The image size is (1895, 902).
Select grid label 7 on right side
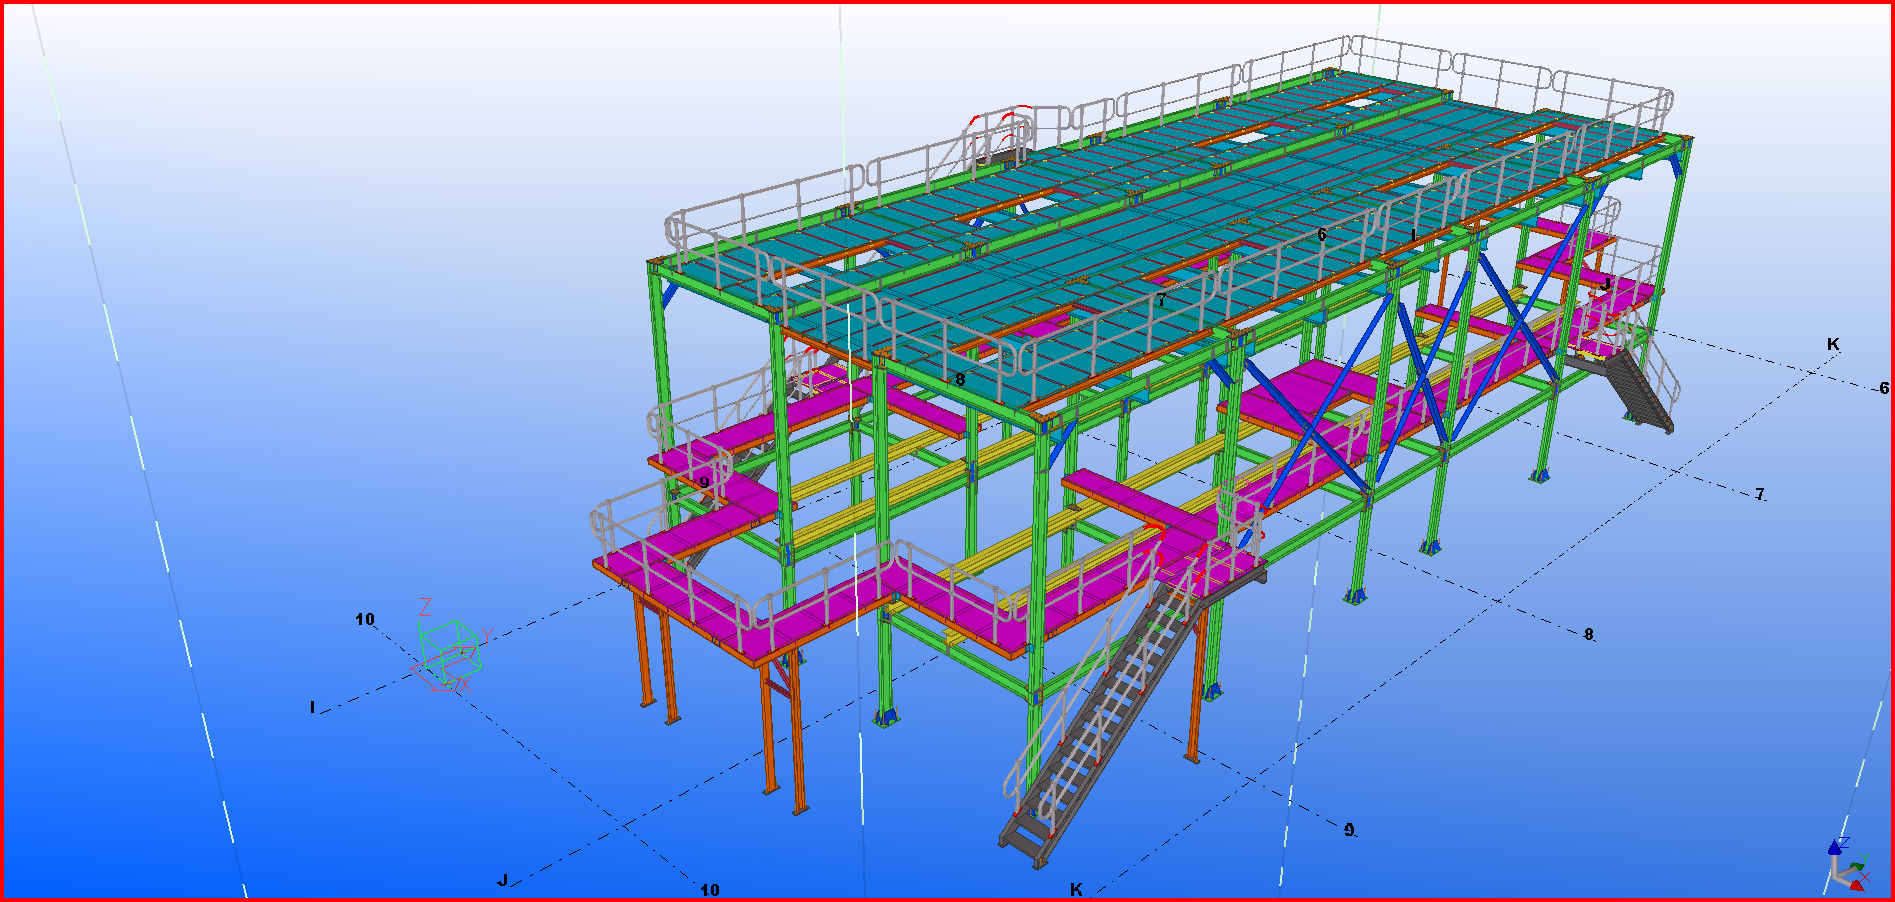1760,494
